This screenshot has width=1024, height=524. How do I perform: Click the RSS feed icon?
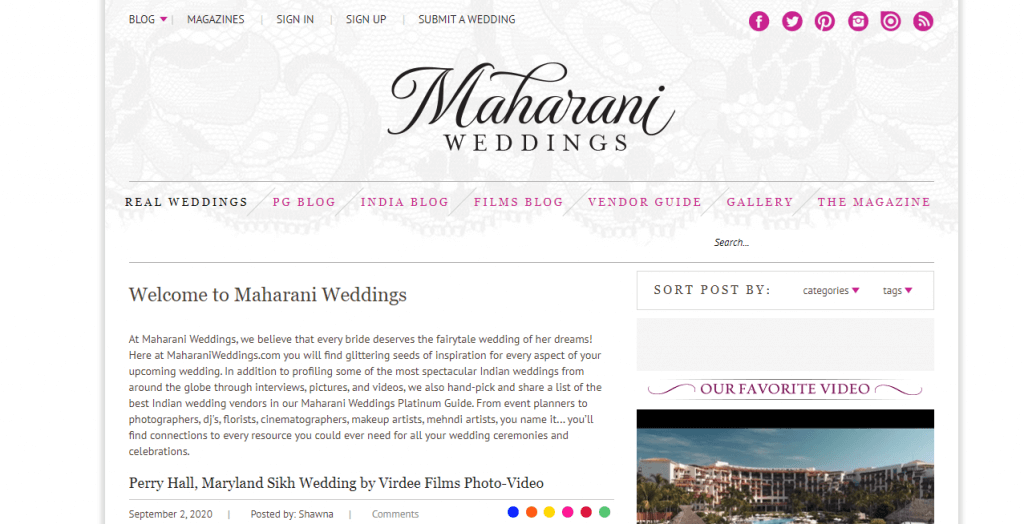(923, 22)
